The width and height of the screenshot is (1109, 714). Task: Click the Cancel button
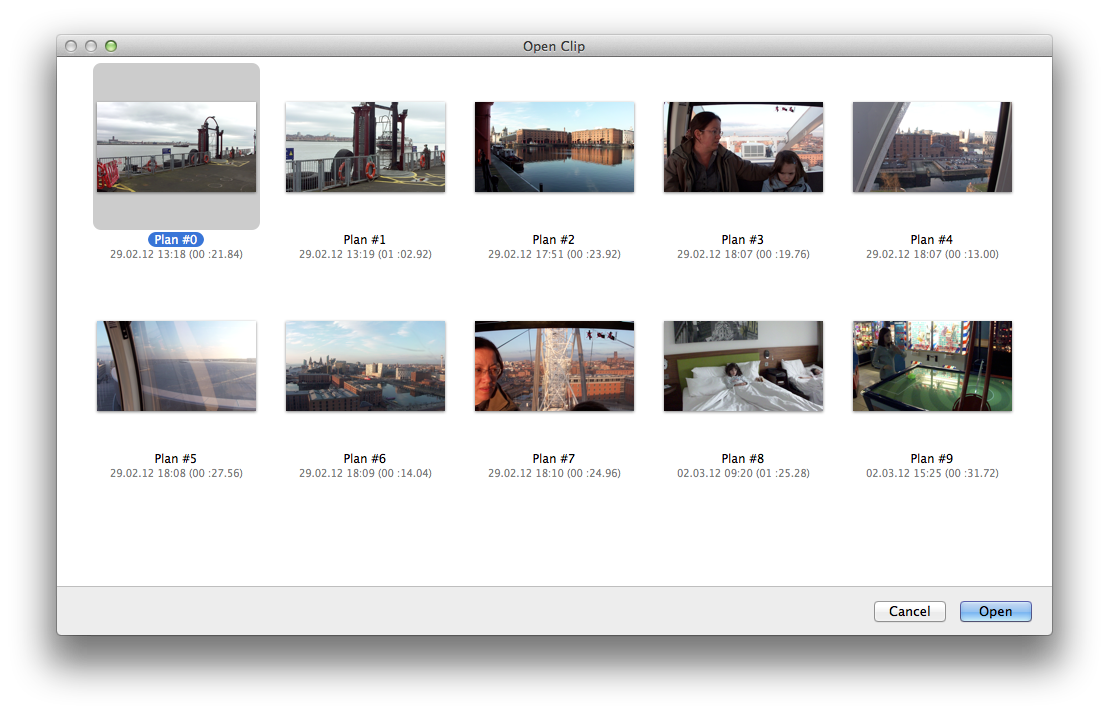[x=909, y=611]
